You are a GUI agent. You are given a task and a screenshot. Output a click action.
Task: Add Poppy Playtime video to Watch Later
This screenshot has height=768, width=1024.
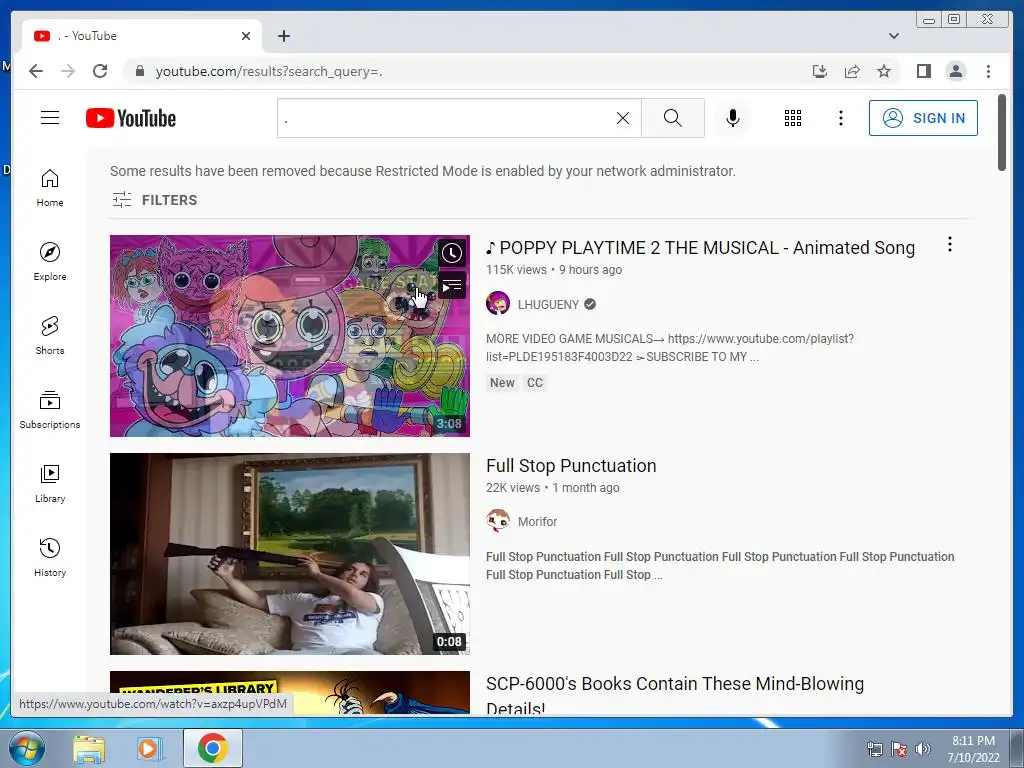pyautogui.click(x=451, y=253)
